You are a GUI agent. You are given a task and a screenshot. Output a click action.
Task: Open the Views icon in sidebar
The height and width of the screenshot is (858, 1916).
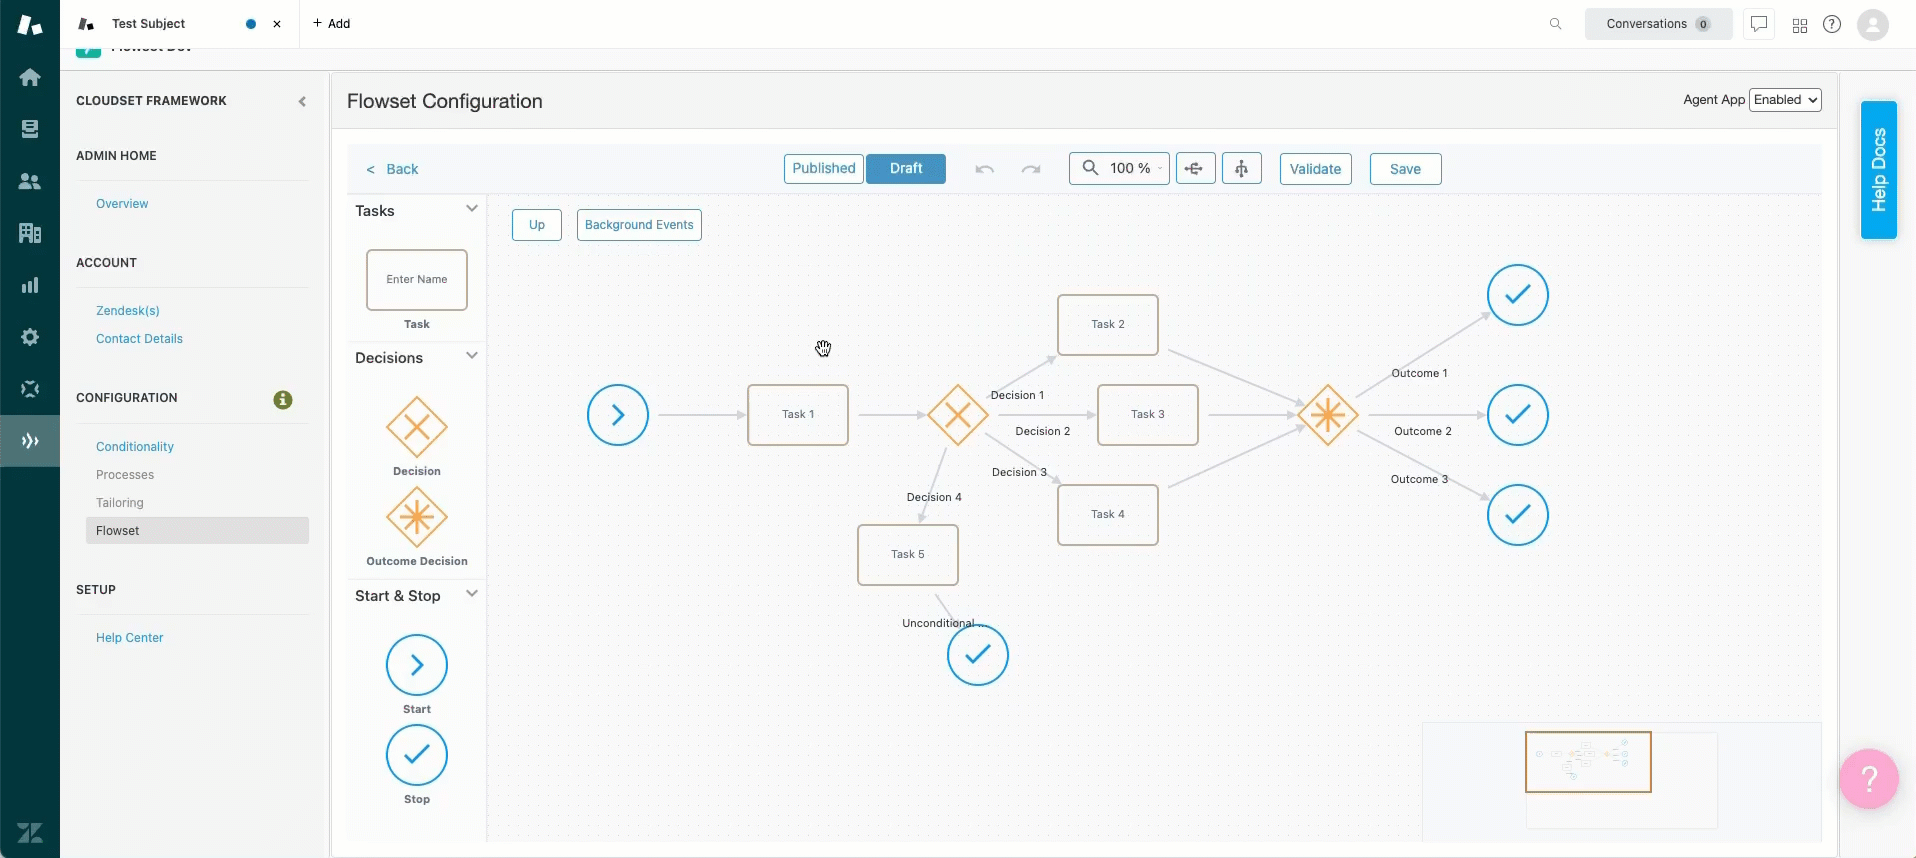point(30,129)
